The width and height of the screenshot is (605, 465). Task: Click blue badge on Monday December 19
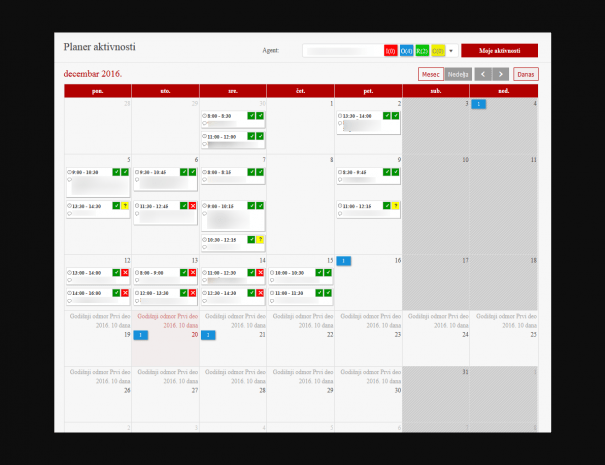[x=140, y=335]
